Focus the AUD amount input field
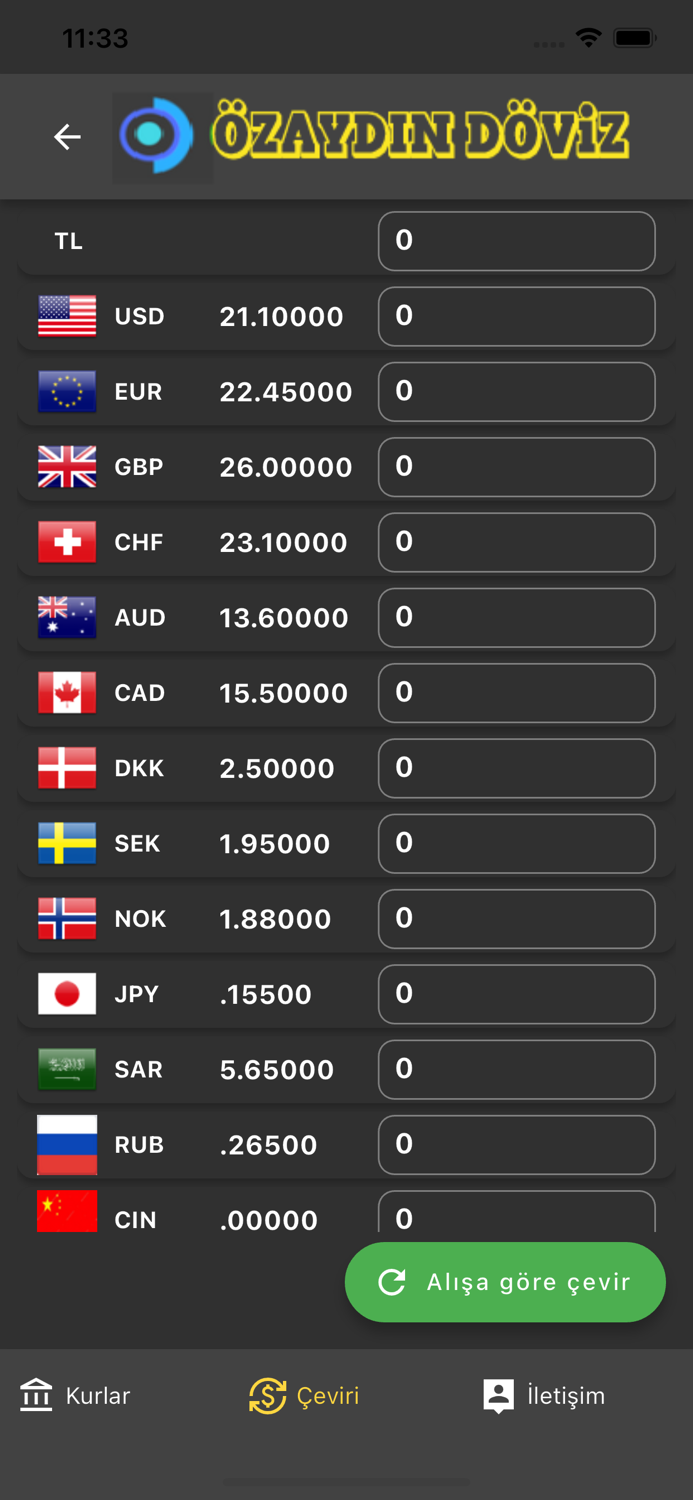 [516, 617]
